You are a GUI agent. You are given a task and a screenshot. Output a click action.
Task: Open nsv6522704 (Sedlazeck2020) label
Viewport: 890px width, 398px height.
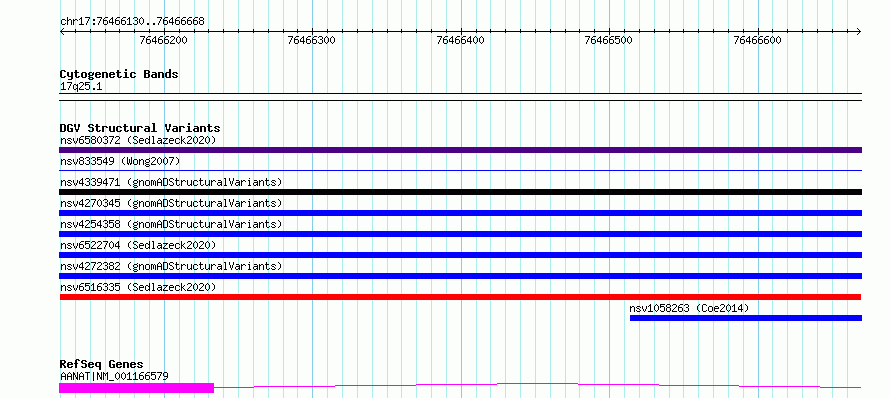(x=138, y=245)
